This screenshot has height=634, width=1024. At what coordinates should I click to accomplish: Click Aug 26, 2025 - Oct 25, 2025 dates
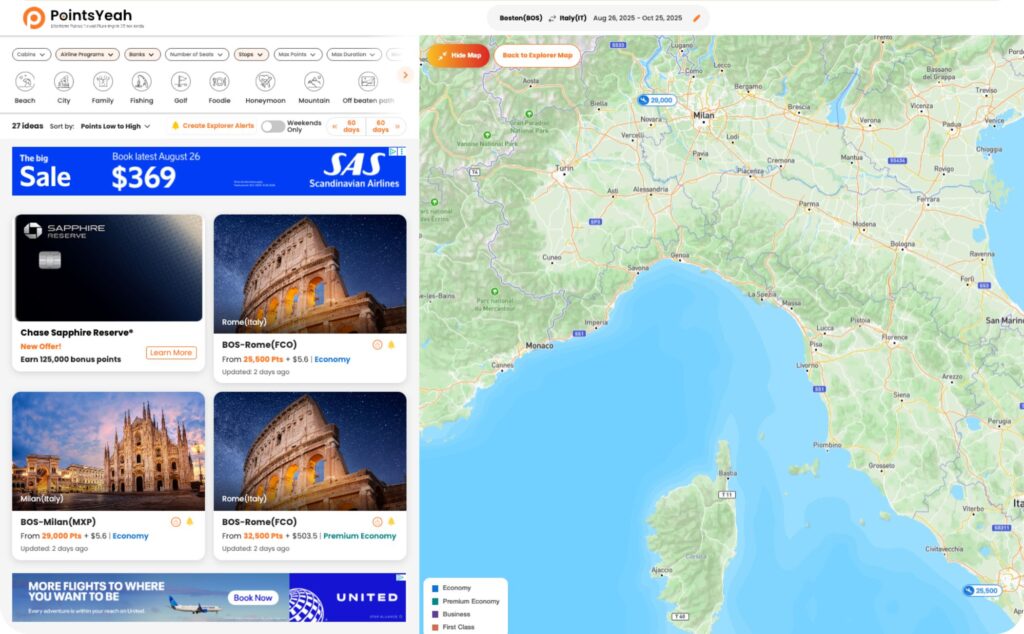(637, 18)
